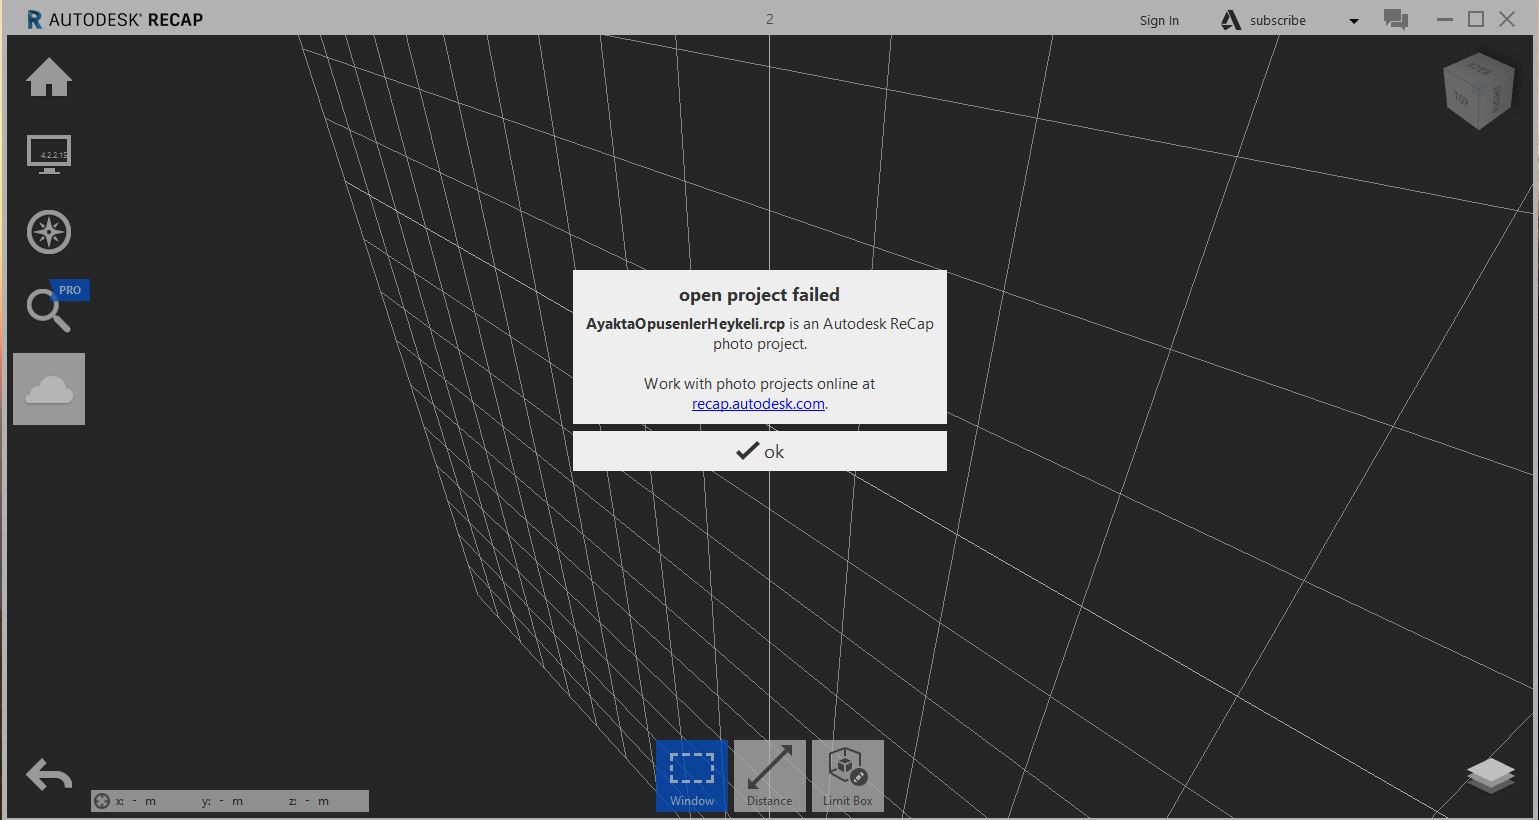The height and width of the screenshot is (820, 1539).
Task: Click the back arrow icon
Action: click(x=48, y=775)
